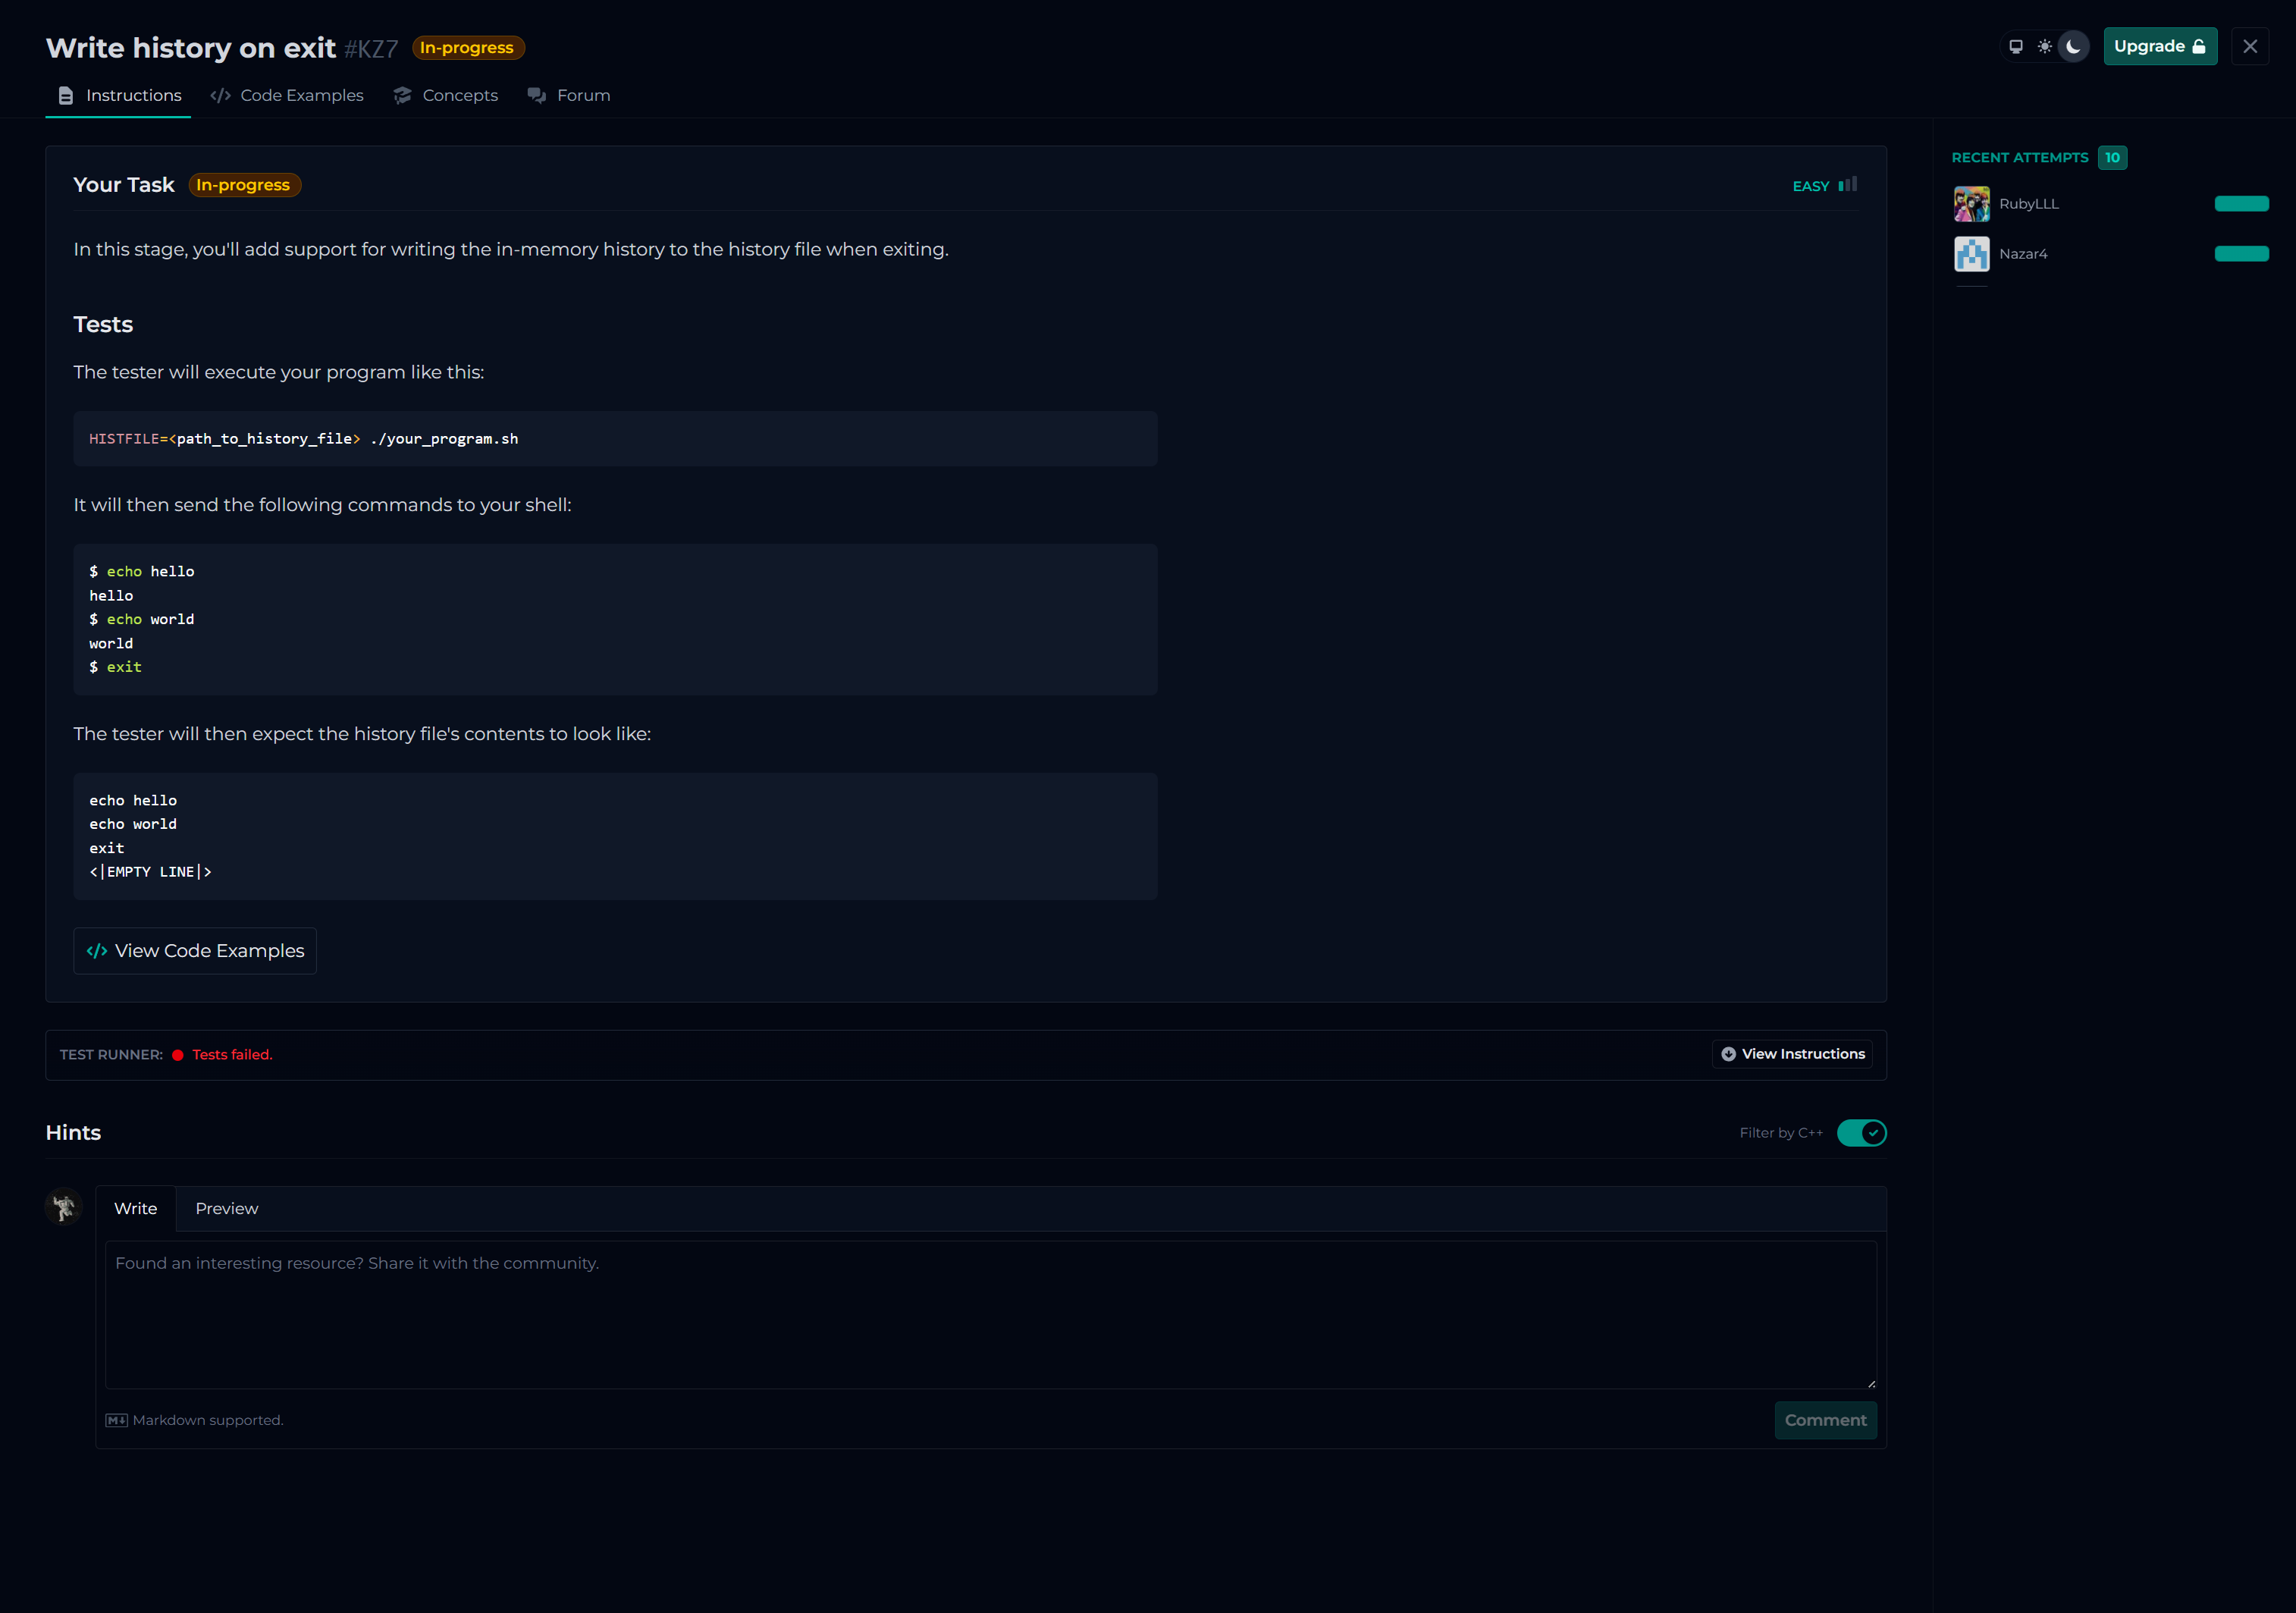Click into the hint comment text area
This screenshot has height=1613, width=2296.
point(990,1315)
